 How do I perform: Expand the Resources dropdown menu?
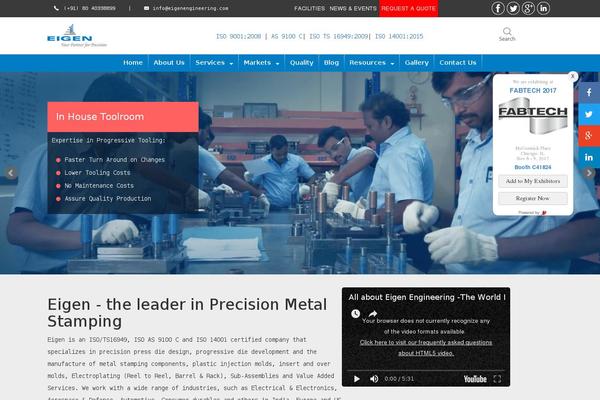[x=372, y=63]
